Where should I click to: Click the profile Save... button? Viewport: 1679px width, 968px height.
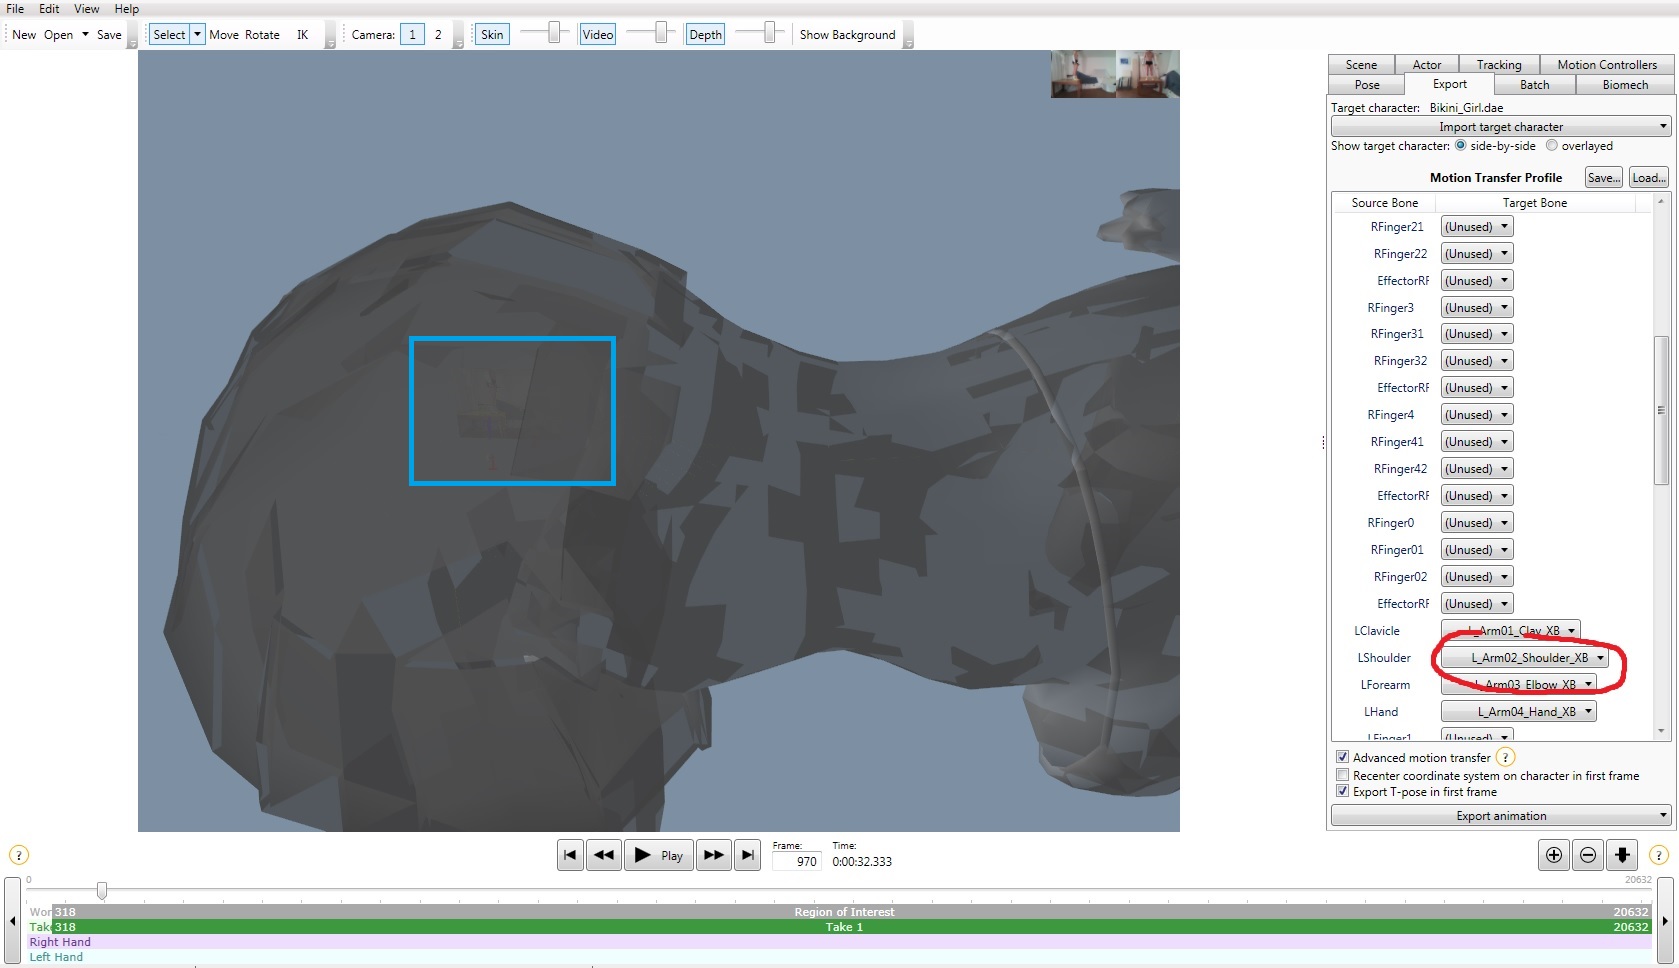[1604, 178]
